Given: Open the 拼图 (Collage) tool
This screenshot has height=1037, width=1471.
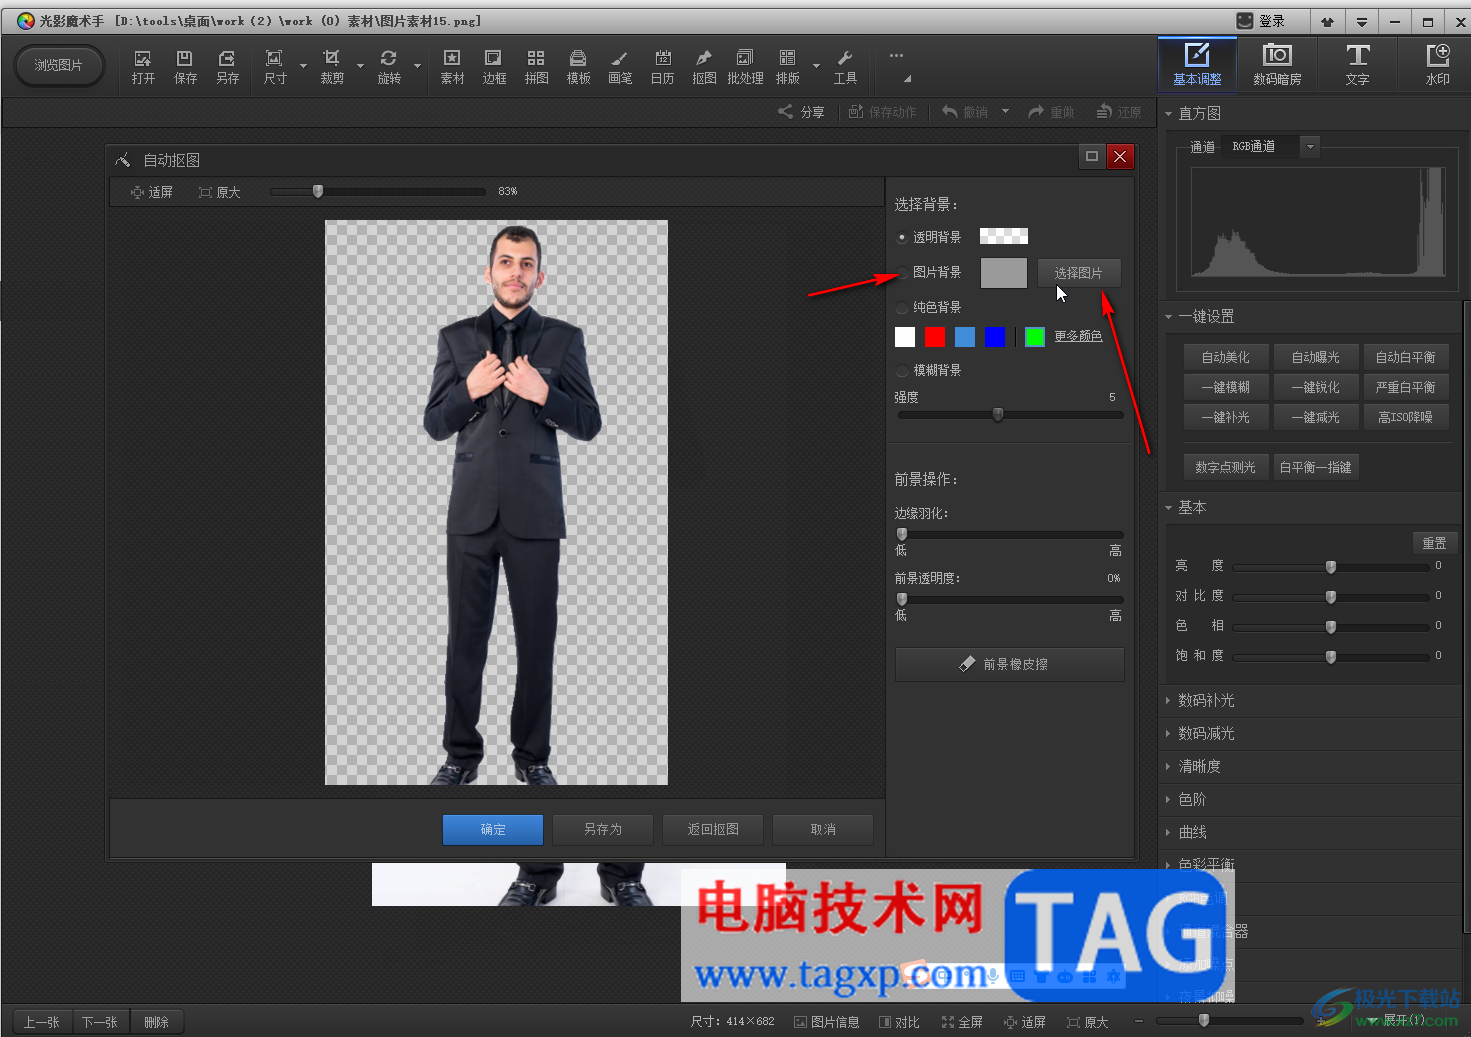Looking at the screenshot, I should click(x=536, y=66).
